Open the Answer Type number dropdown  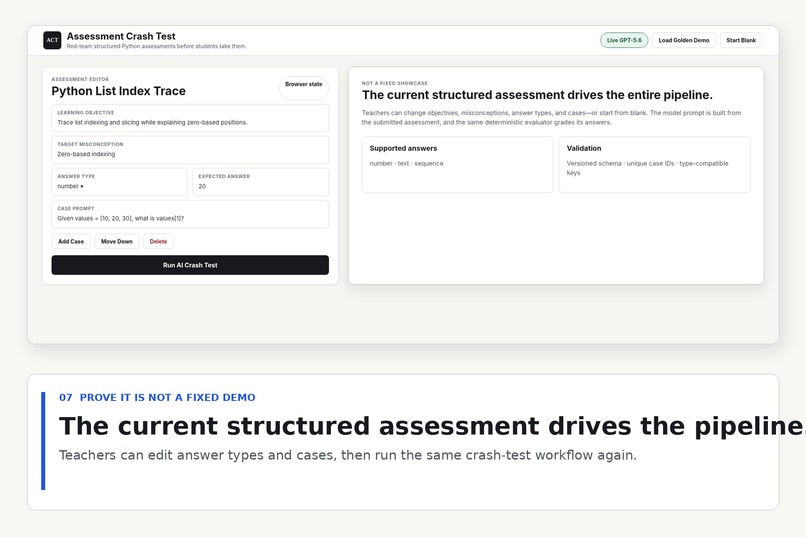(x=119, y=182)
